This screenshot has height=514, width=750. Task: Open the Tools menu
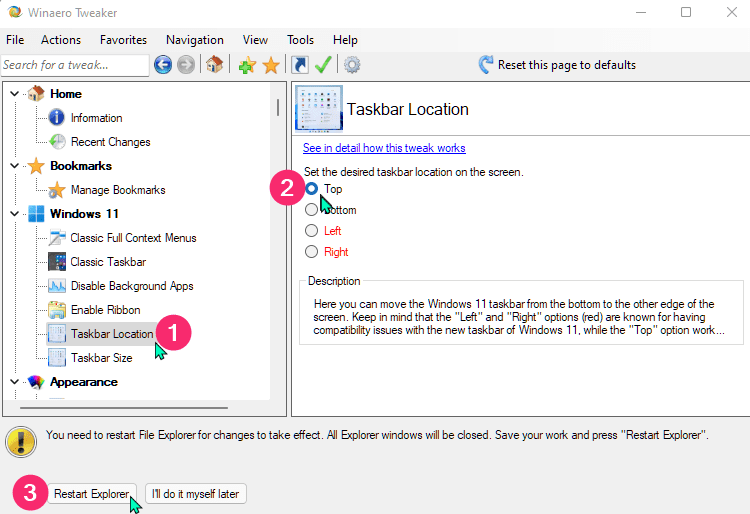click(x=300, y=40)
